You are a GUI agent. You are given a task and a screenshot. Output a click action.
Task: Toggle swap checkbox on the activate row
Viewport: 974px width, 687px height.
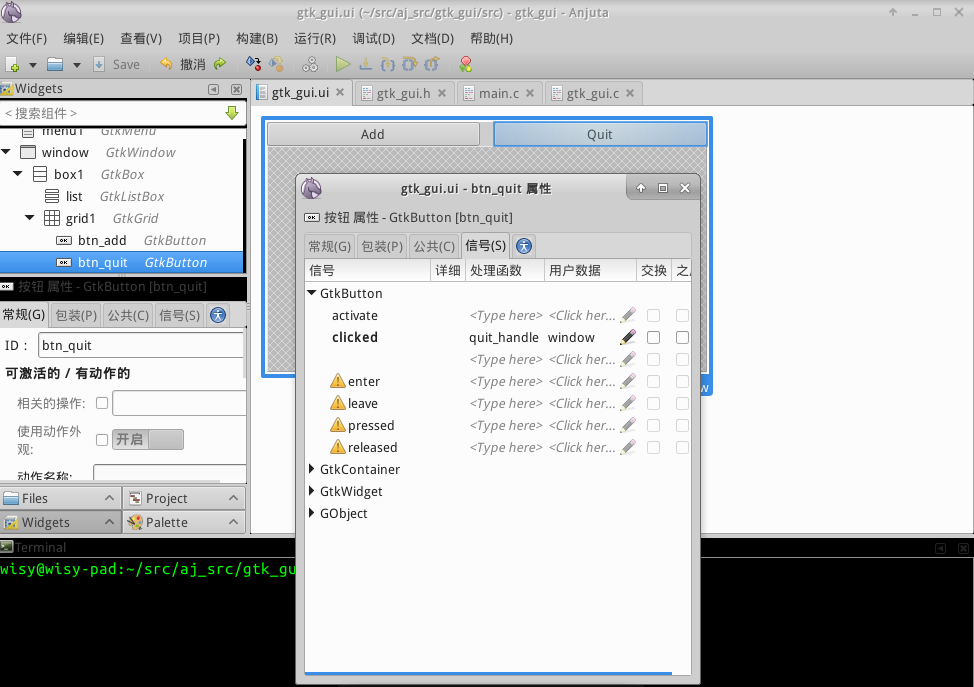coord(653,316)
